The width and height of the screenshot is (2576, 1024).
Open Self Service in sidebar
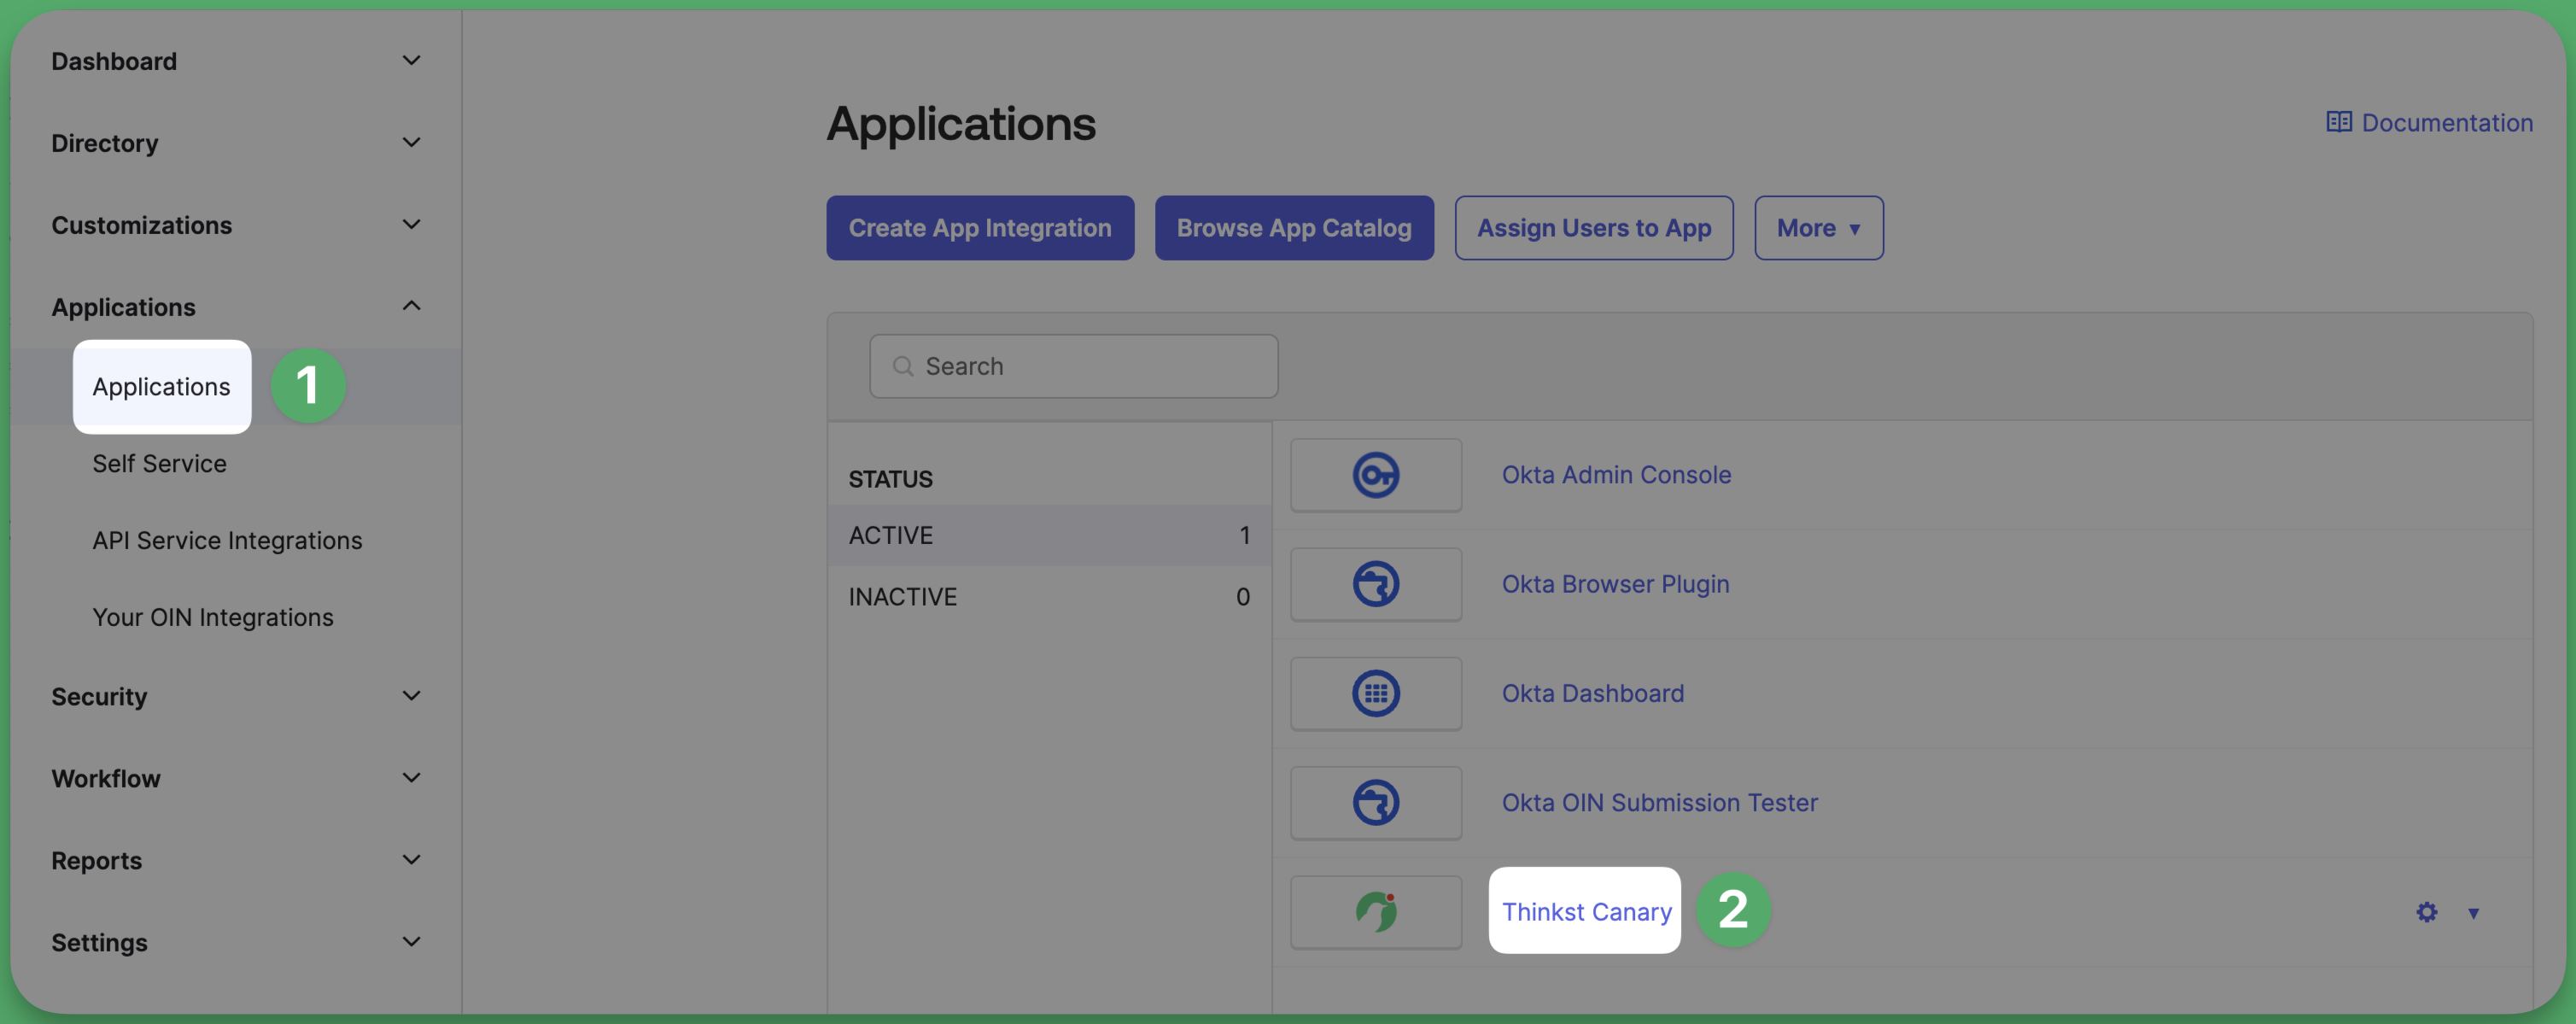[x=159, y=464]
